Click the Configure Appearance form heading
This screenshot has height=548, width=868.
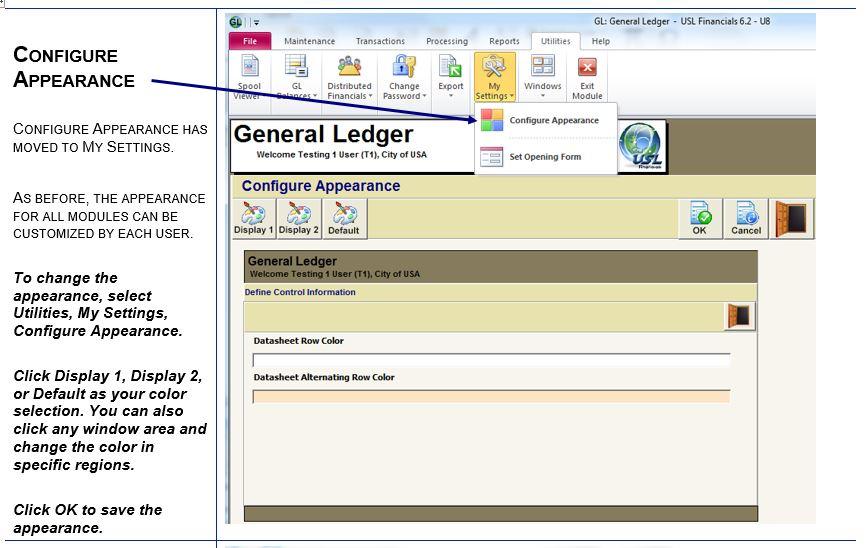click(x=321, y=186)
